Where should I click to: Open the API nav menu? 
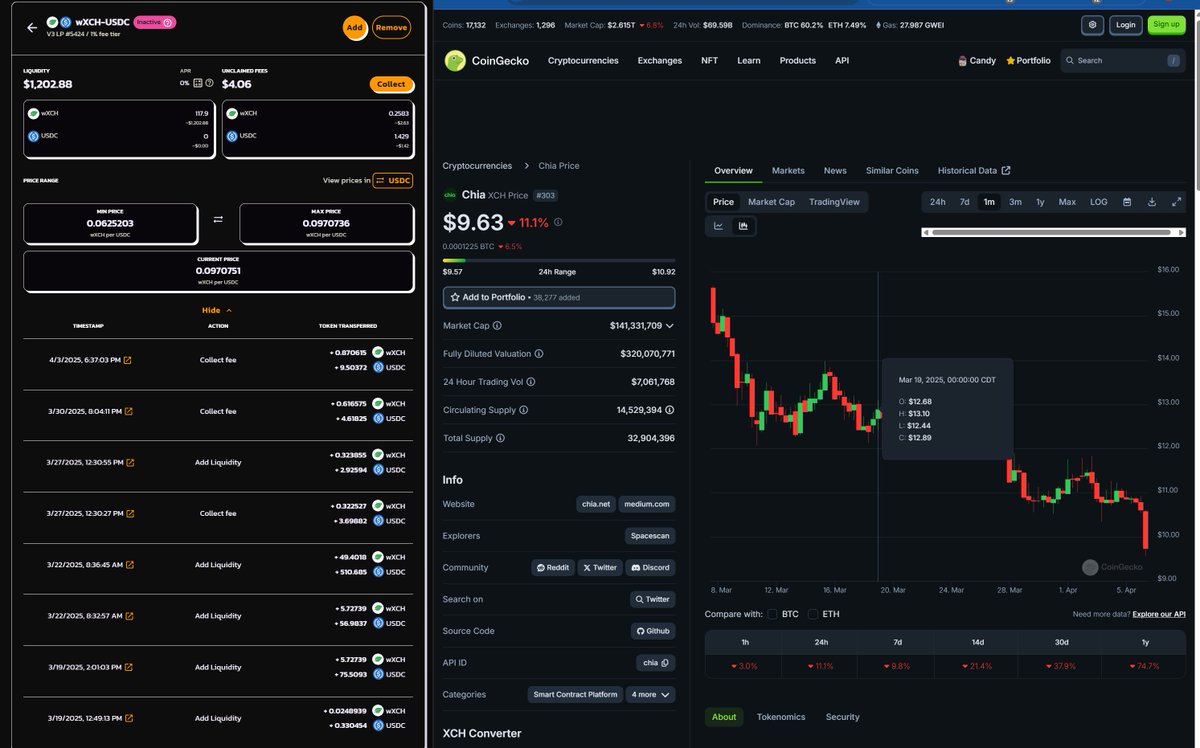coord(842,60)
